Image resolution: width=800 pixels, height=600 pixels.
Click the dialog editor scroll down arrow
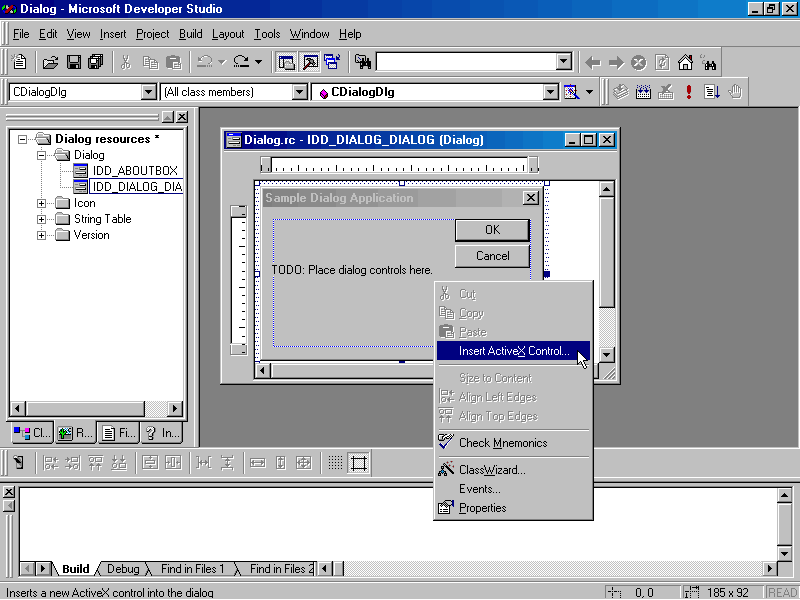pos(607,355)
